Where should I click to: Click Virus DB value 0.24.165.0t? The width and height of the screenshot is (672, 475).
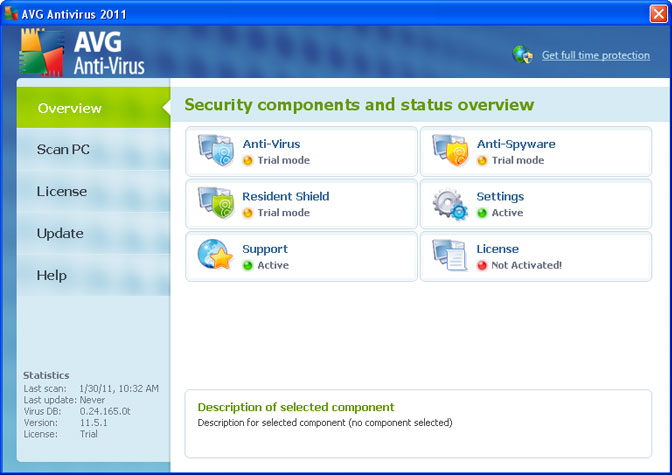[x=105, y=412]
